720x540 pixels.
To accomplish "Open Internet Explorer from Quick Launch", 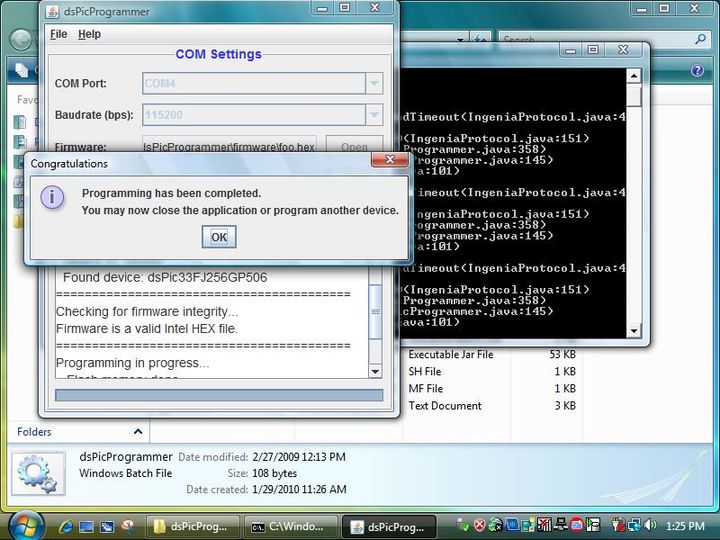I will coord(66,526).
